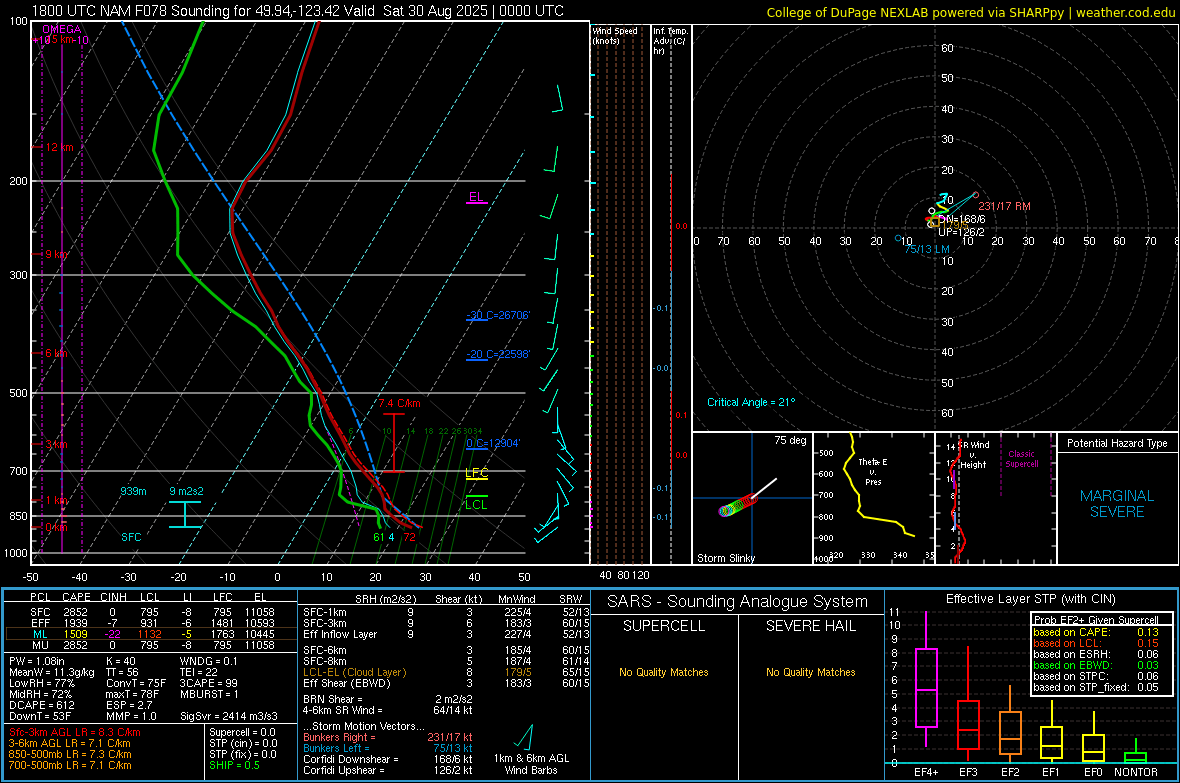Click the red 'Sfc-3km AGL LR = 8.3 C/km' line
The image size is (1180, 783).
75,732
